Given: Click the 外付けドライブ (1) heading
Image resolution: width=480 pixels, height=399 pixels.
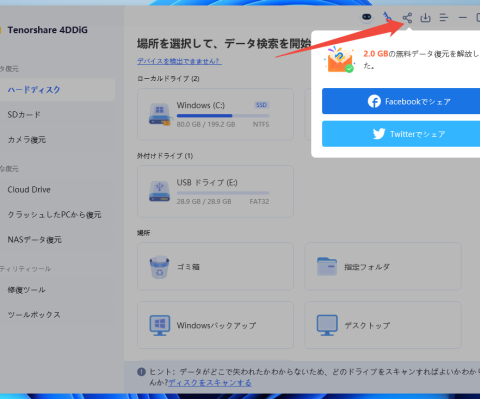Looking at the screenshot, I should 165,156.
